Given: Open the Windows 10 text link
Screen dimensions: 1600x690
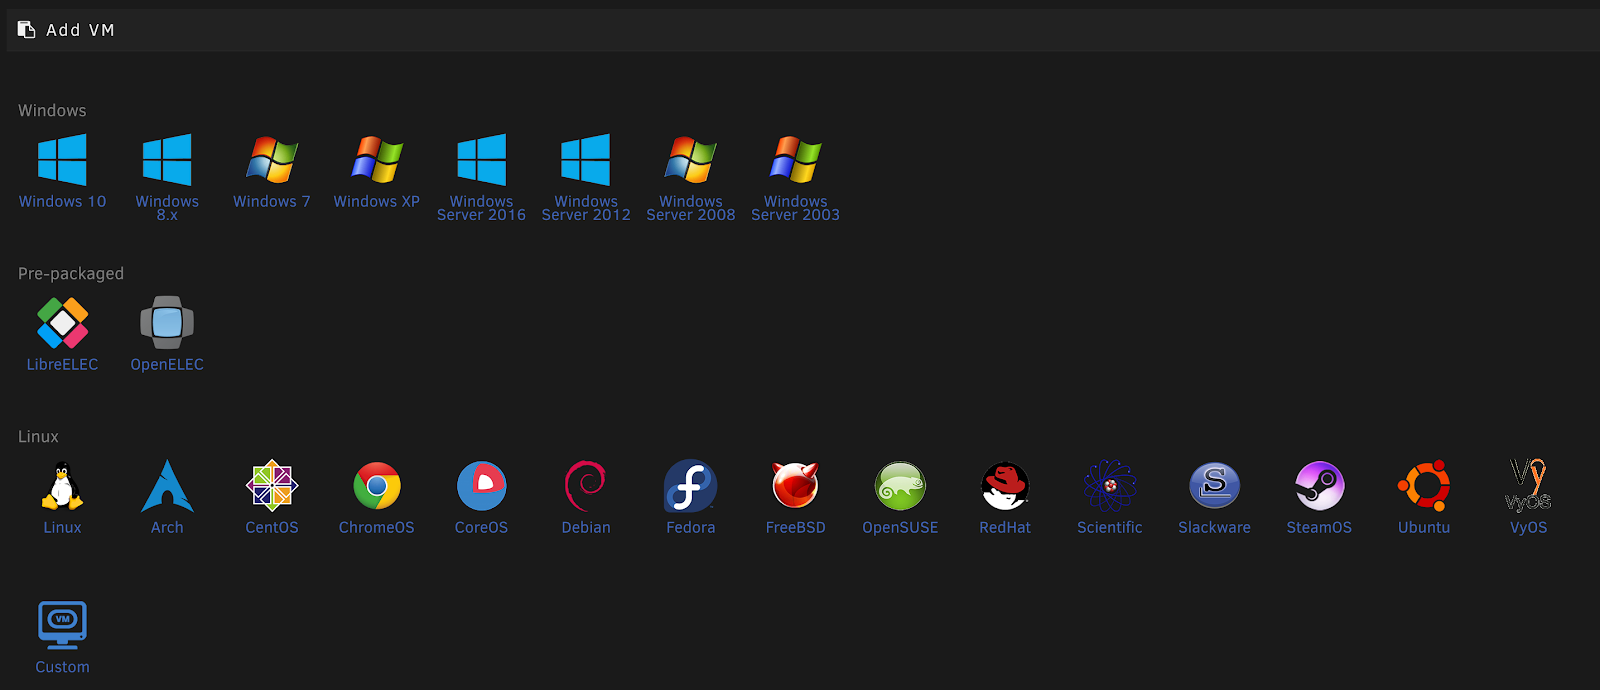Looking at the screenshot, I should (62, 201).
